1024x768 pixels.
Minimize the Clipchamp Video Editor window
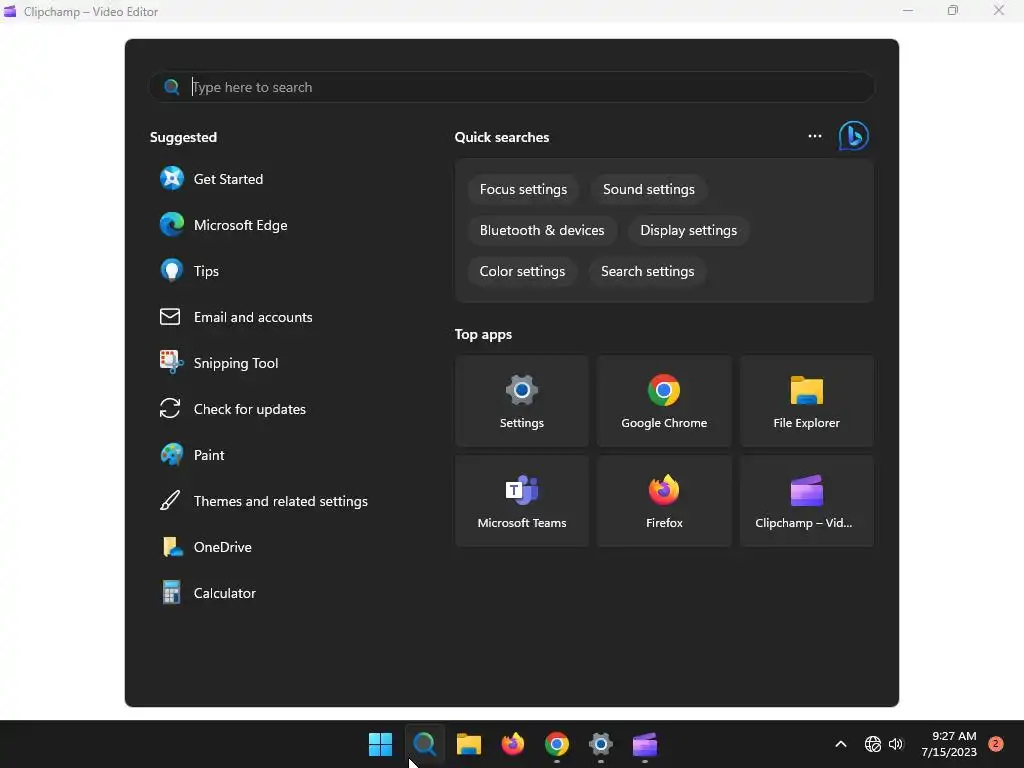(x=908, y=10)
